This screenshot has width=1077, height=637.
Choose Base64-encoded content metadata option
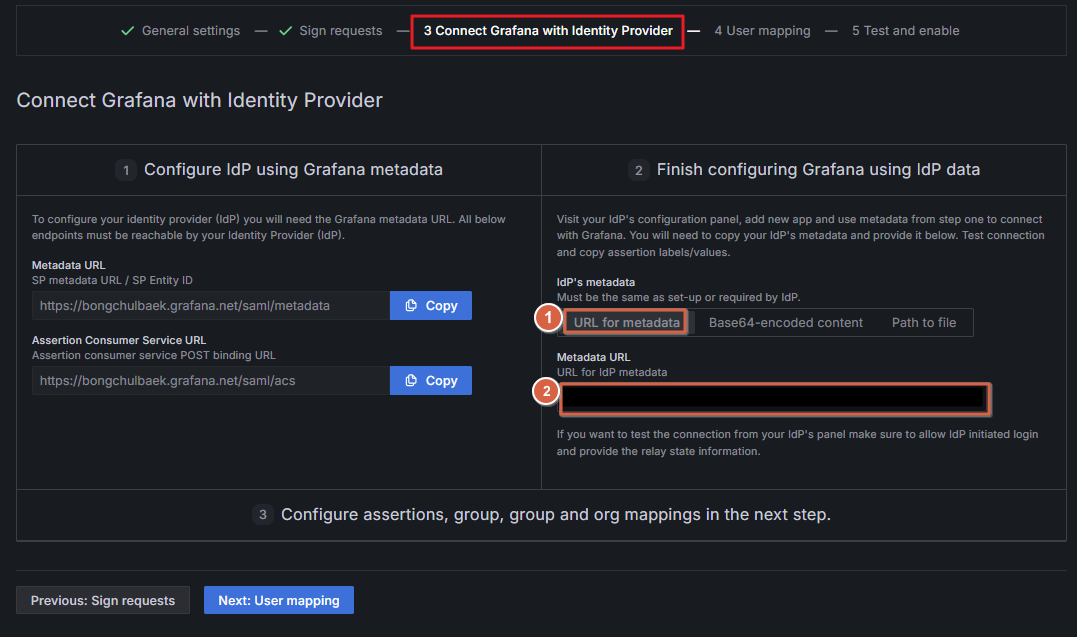coord(785,322)
